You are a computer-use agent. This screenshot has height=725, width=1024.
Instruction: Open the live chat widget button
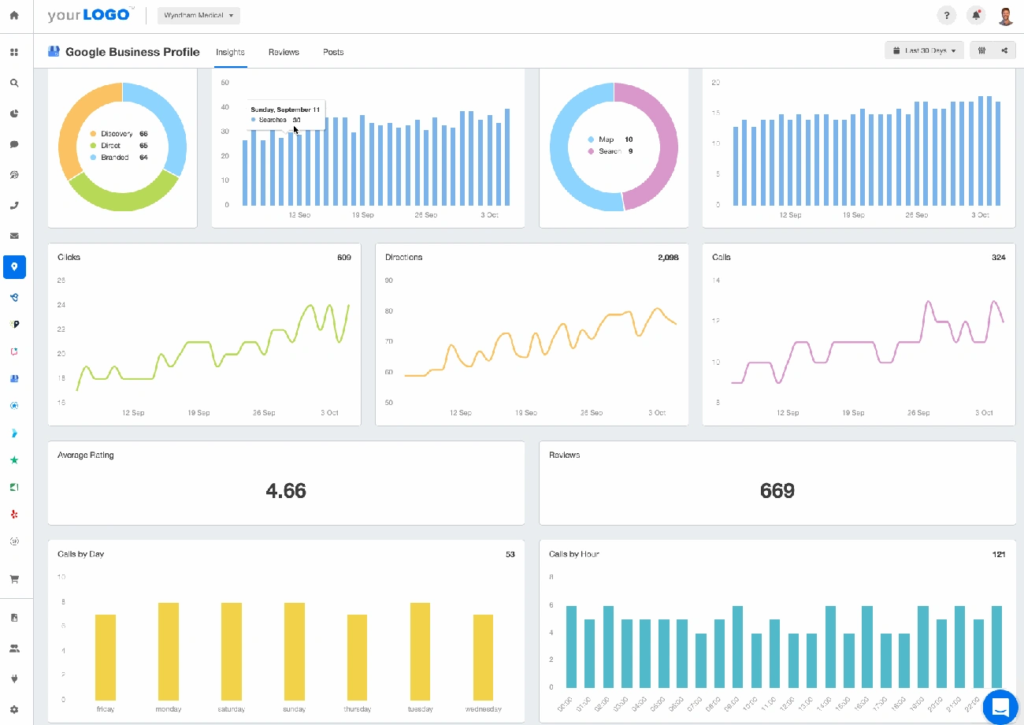pyautogui.click(x=1000, y=706)
